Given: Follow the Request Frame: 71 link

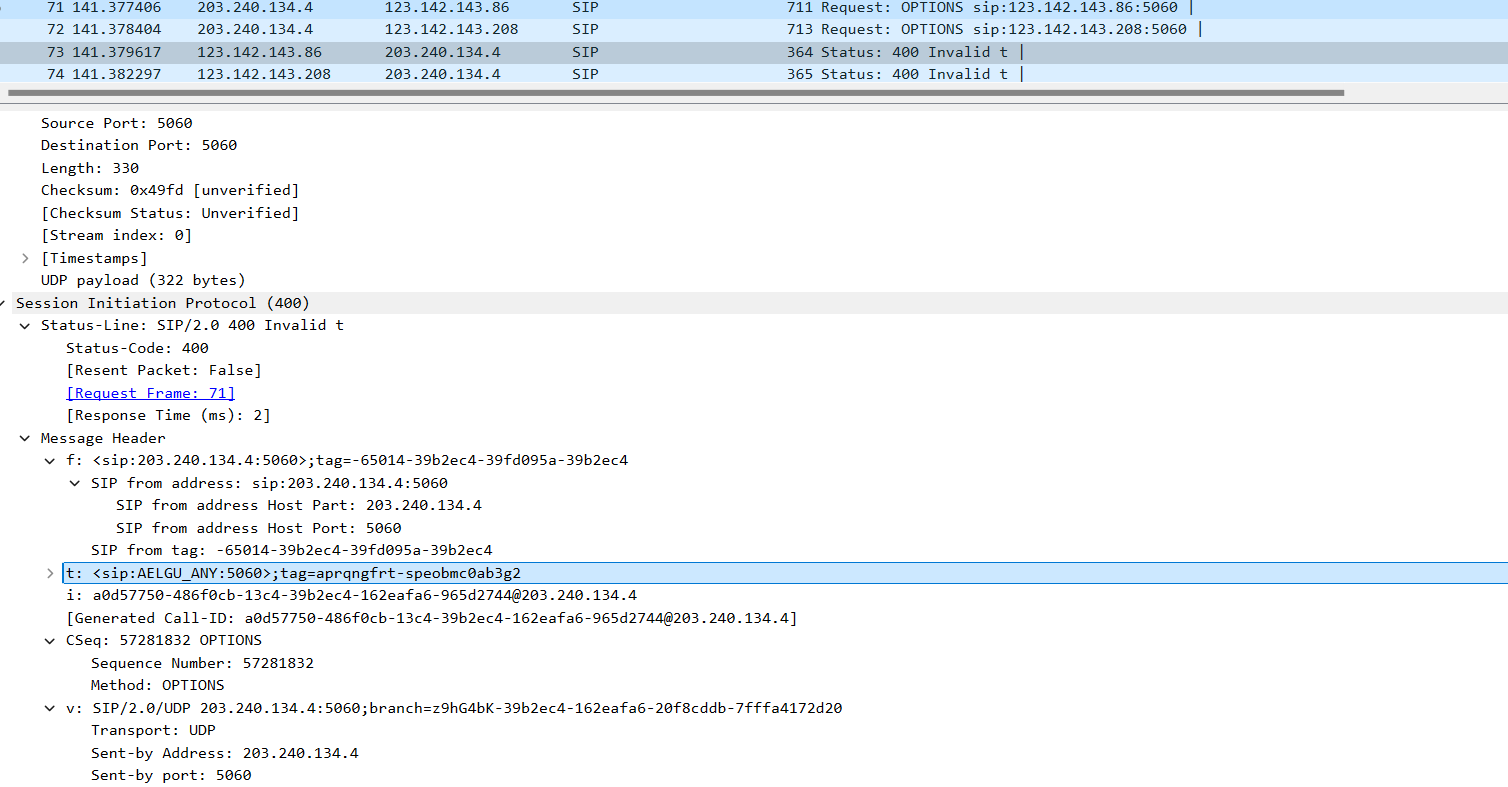Looking at the screenshot, I should coord(150,392).
